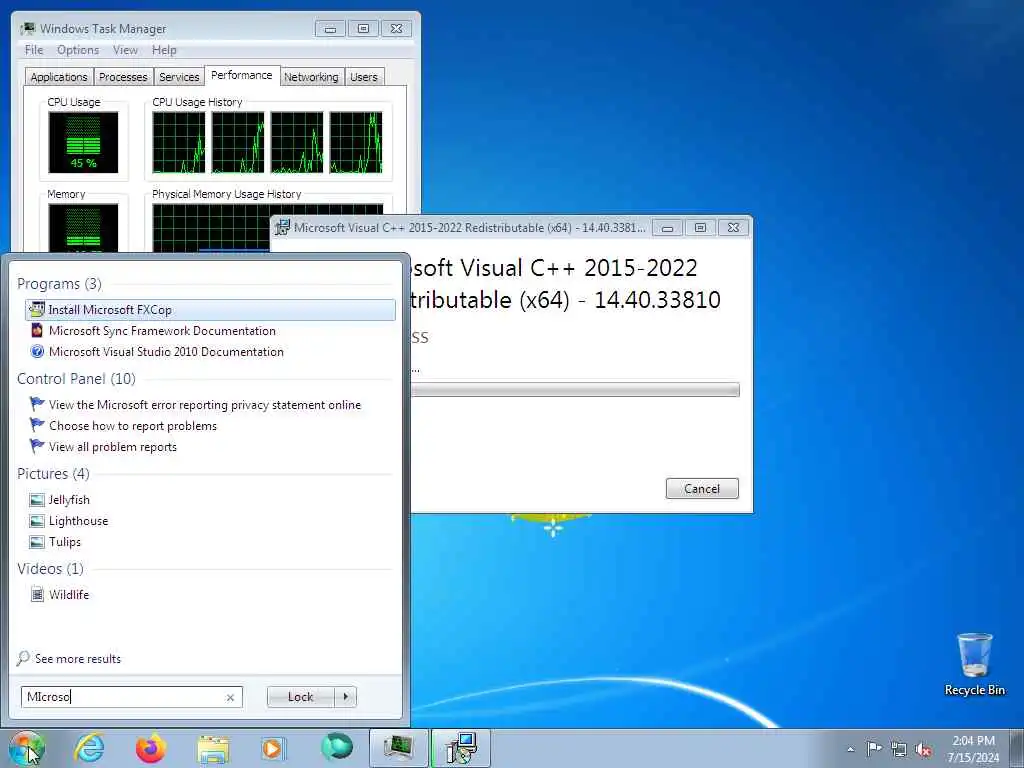Click the Lock button
1024x768 pixels.
pyautogui.click(x=300, y=697)
